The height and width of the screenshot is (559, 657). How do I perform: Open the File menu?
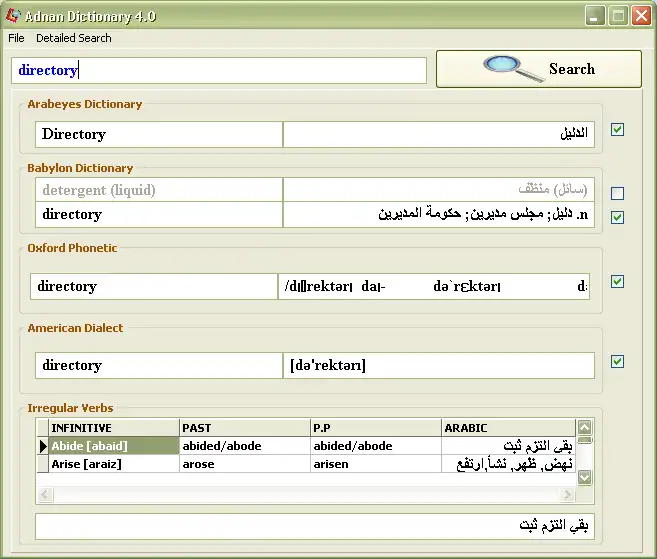click(x=16, y=38)
